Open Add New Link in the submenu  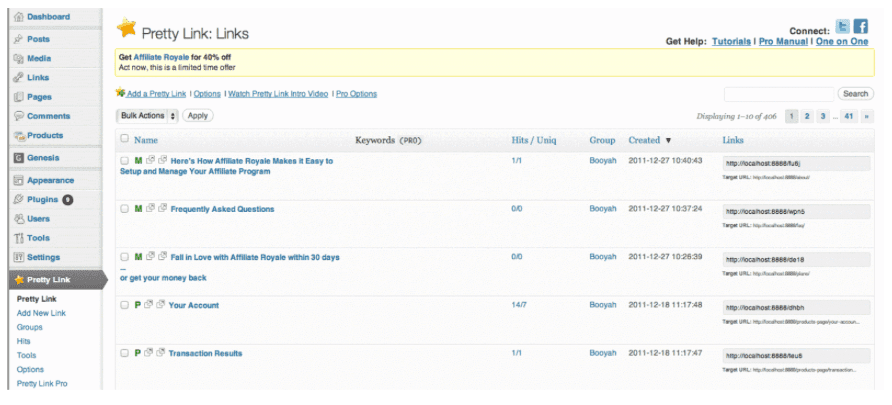tap(41, 313)
